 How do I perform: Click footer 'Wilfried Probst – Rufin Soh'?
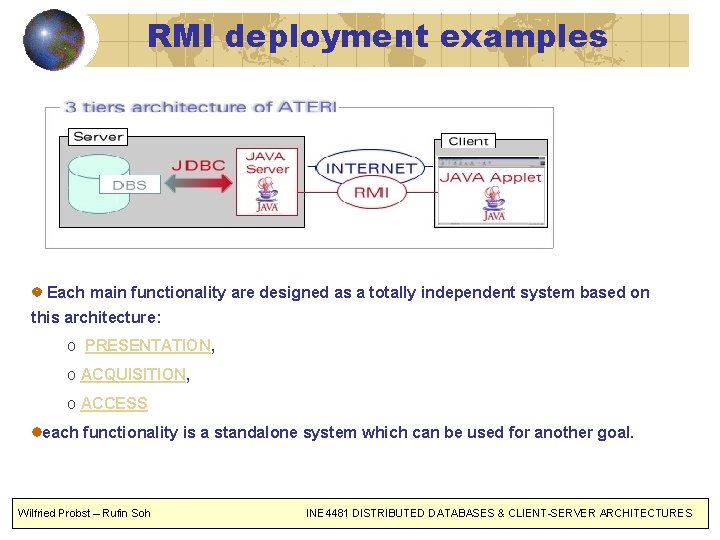click(84, 513)
